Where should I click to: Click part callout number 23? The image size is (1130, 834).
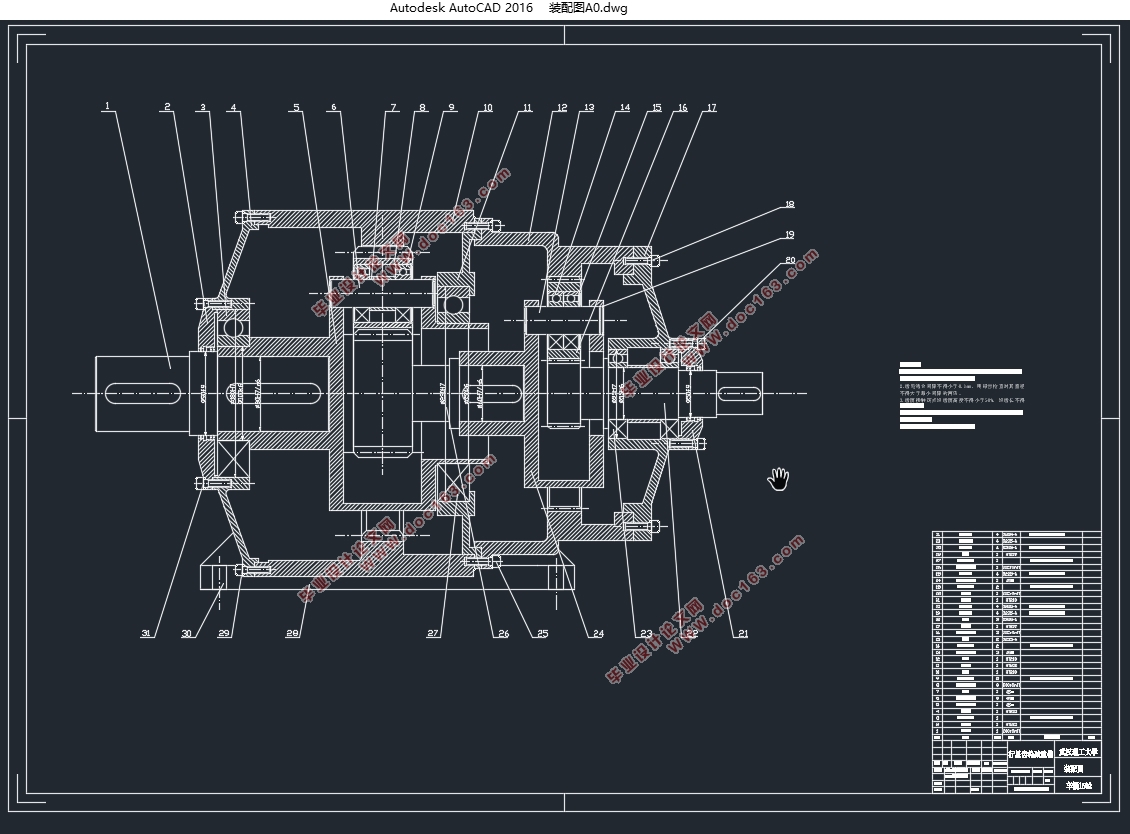(x=646, y=634)
